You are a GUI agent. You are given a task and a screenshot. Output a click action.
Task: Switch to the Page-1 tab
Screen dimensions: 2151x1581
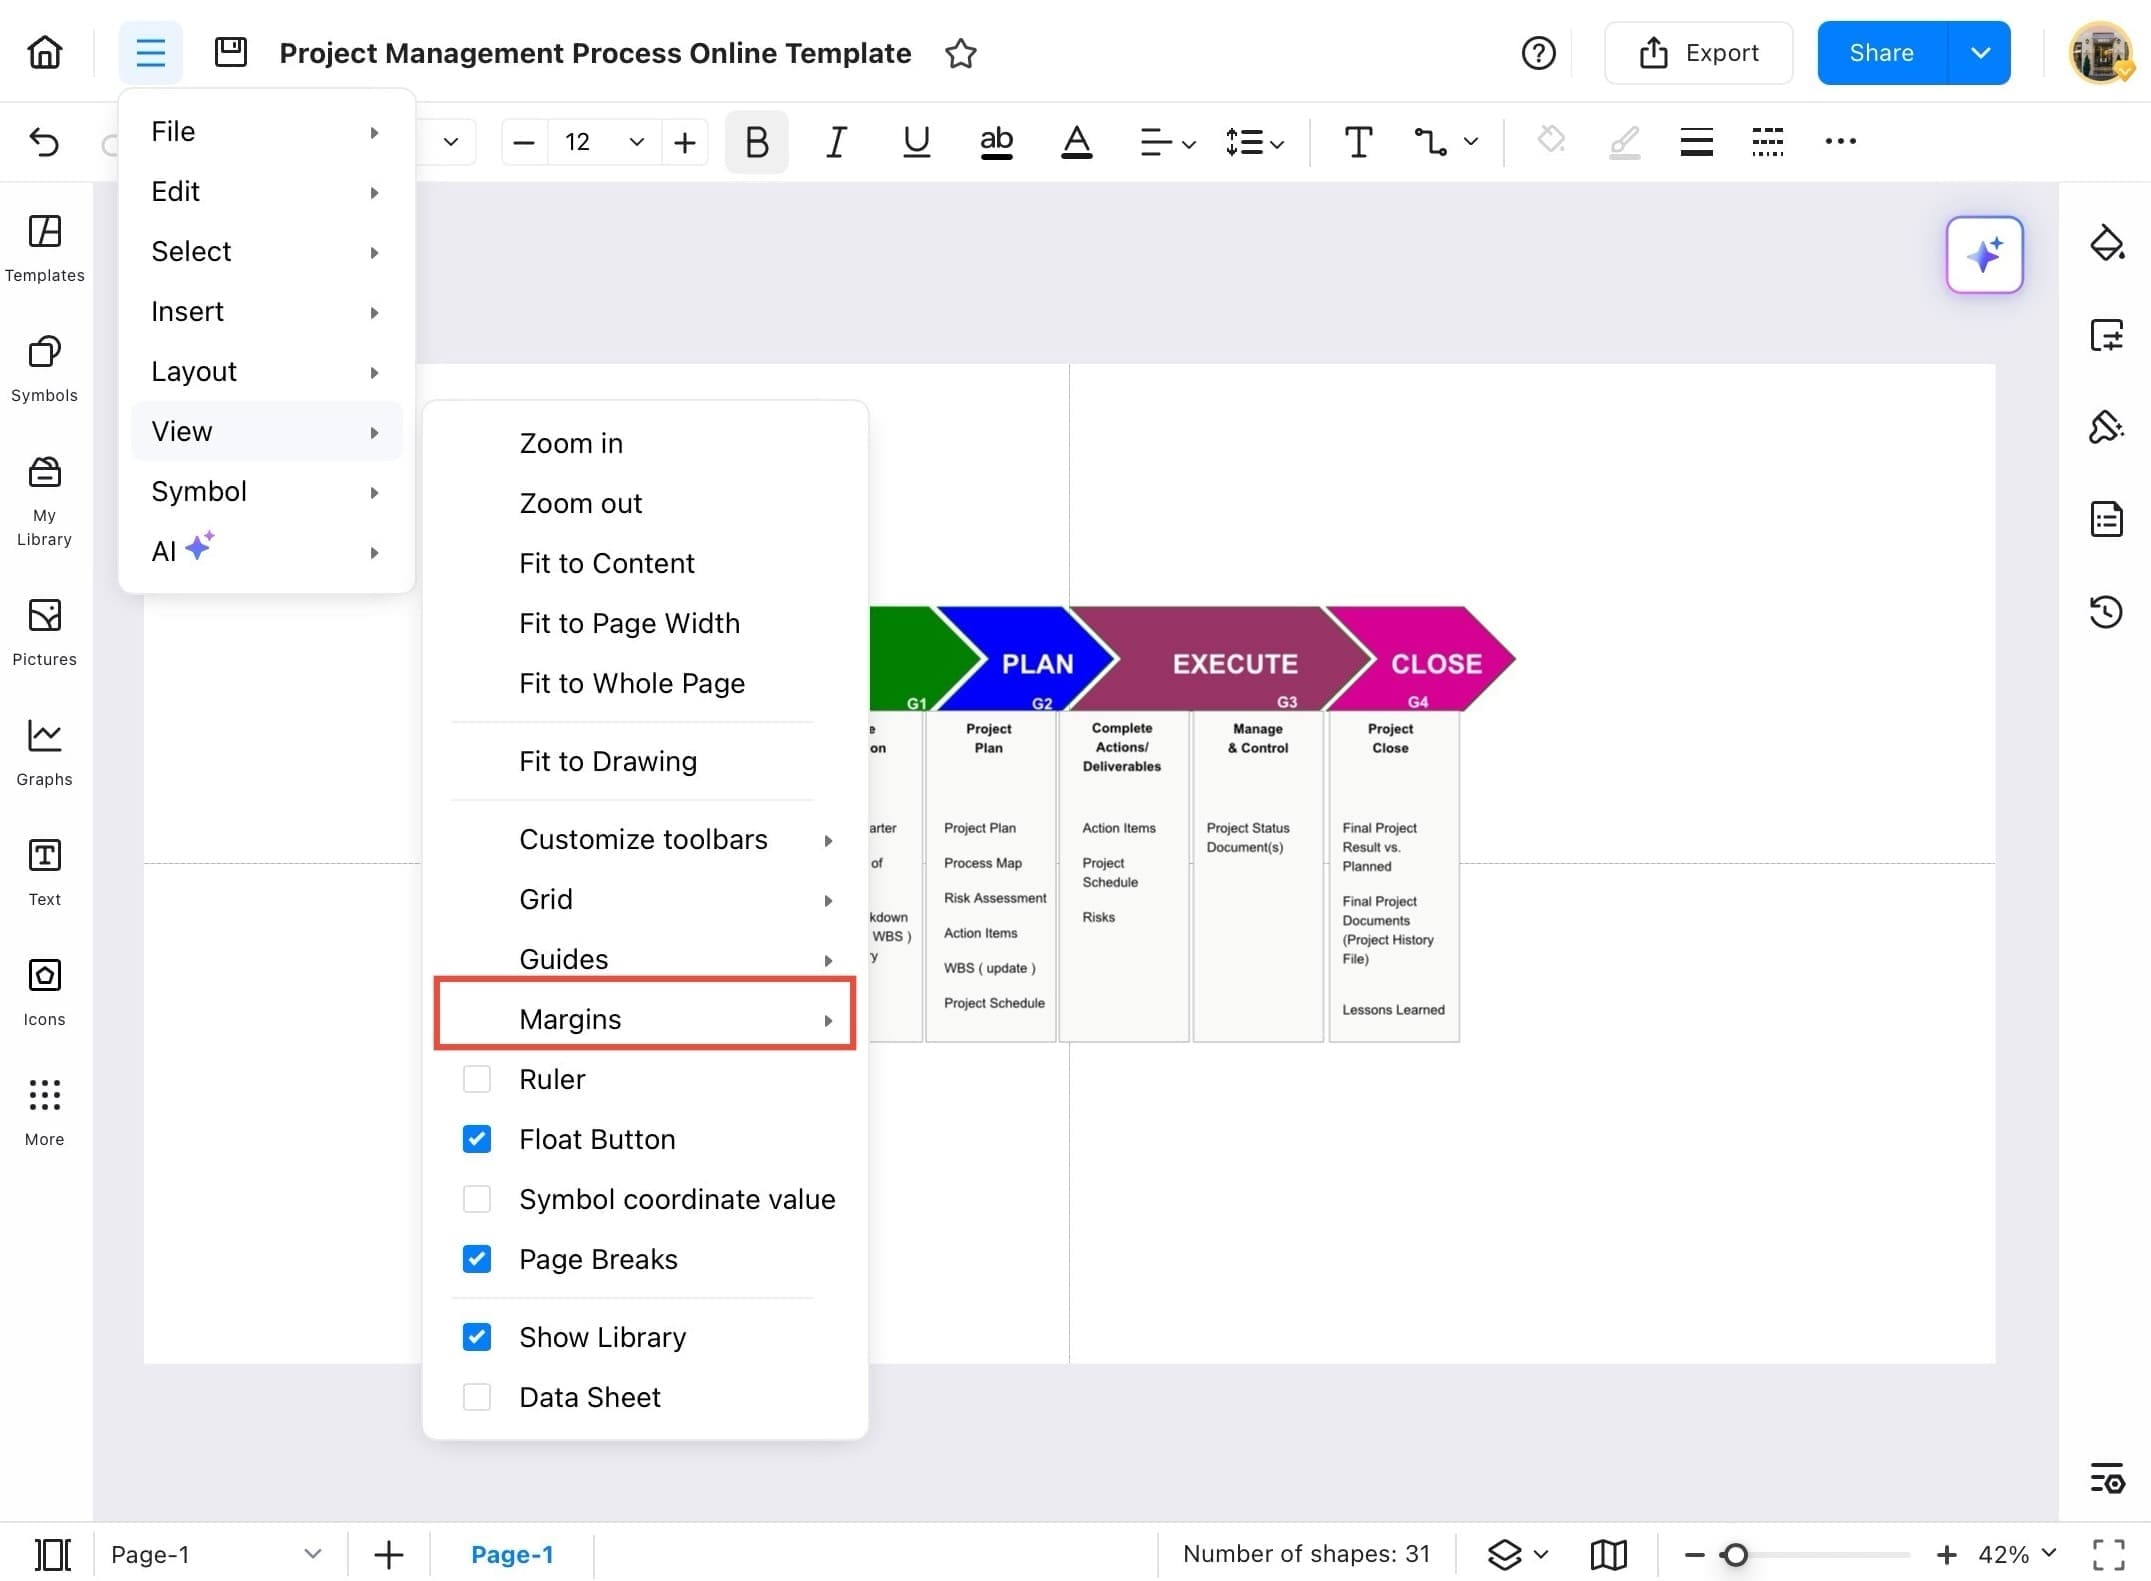[x=512, y=1554]
